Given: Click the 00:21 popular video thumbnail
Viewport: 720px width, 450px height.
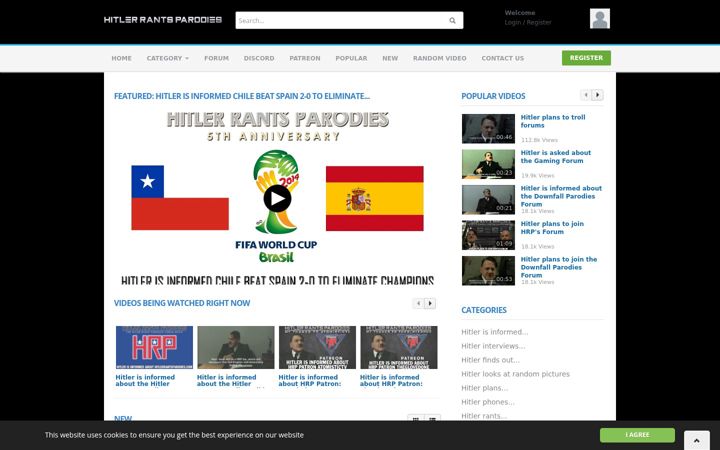Looking at the screenshot, I should coord(488,199).
